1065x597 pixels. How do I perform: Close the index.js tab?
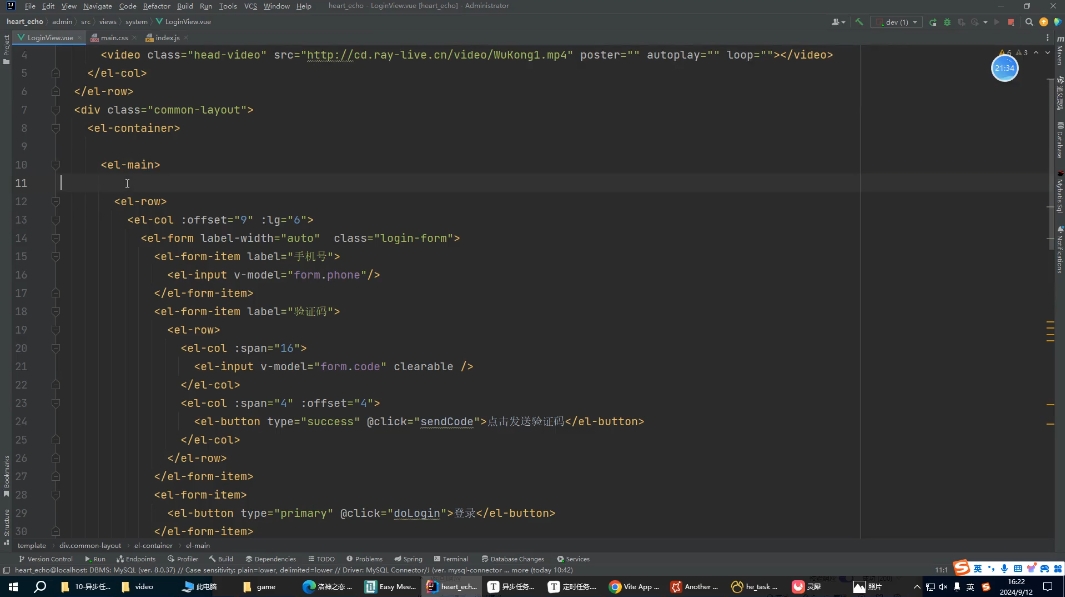tap(186, 38)
